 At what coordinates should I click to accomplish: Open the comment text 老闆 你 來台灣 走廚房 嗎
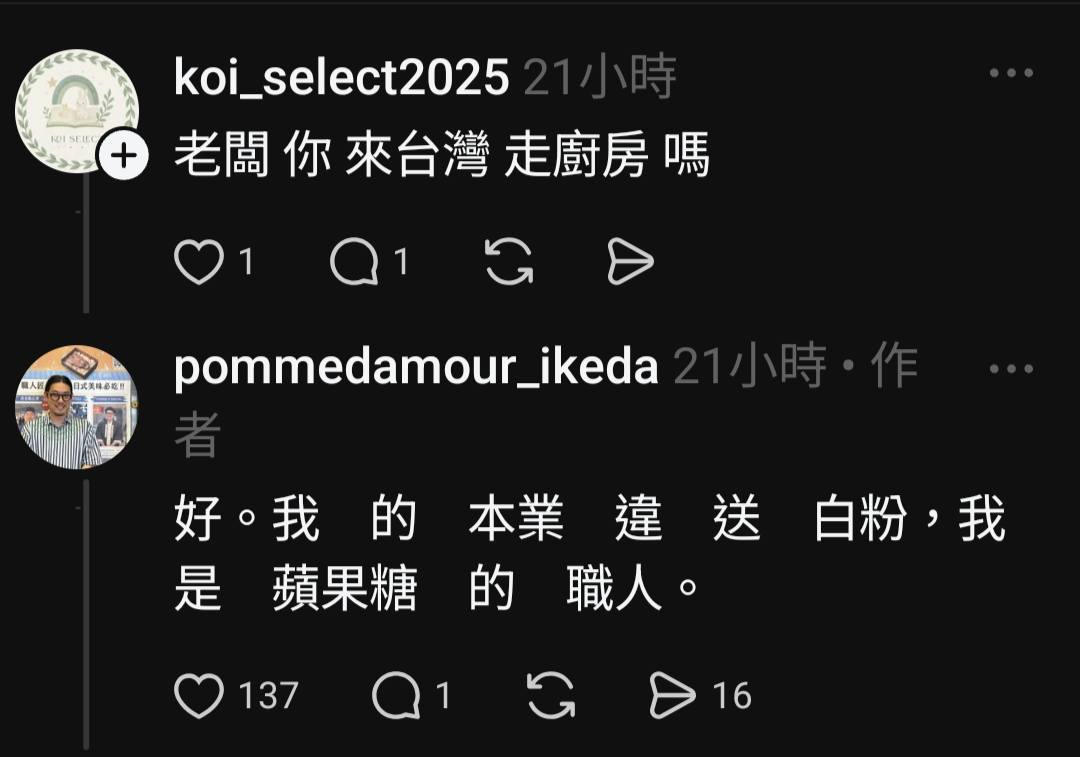(x=442, y=155)
